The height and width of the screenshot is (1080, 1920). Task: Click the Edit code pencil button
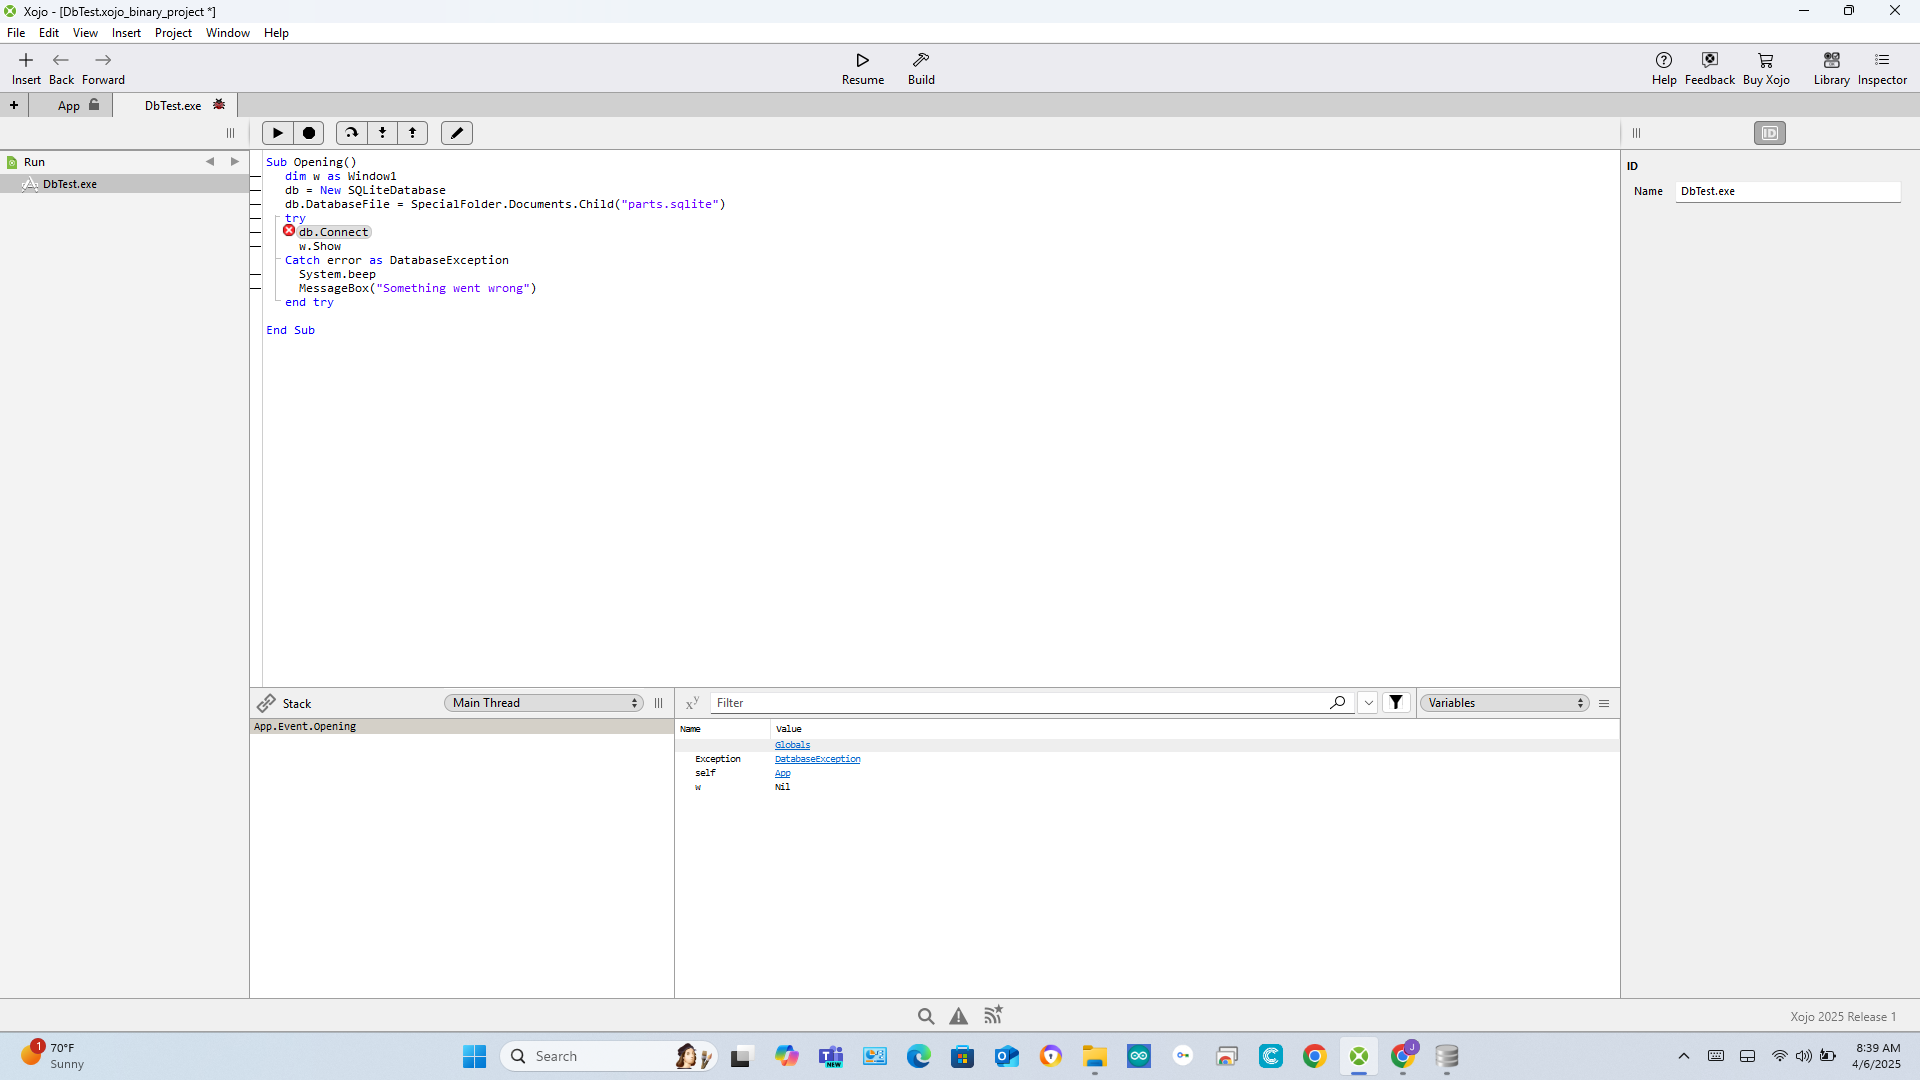(x=457, y=133)
